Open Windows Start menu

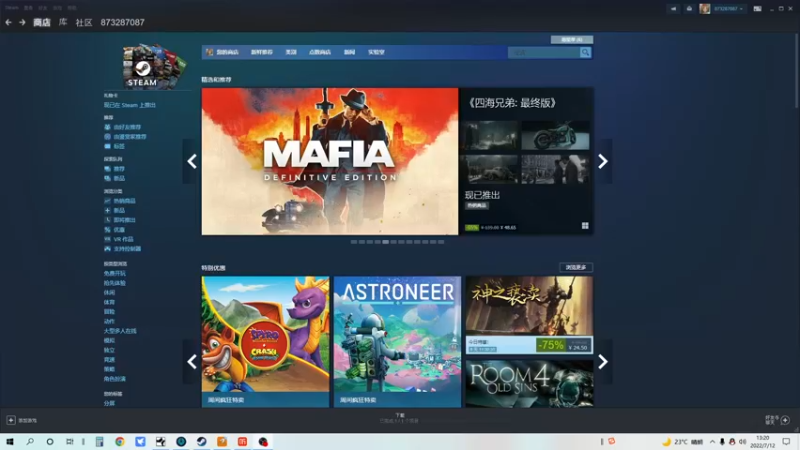coord(10,441)
